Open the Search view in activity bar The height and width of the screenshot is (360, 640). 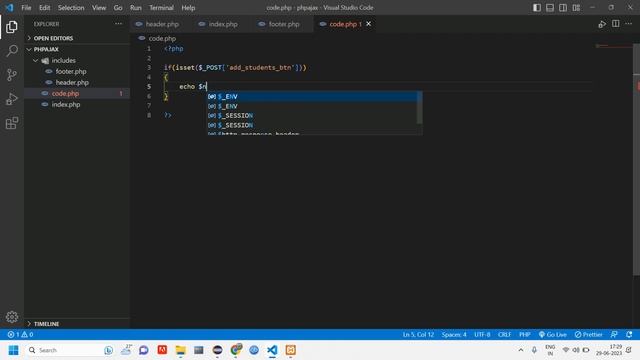pos(11,51)
